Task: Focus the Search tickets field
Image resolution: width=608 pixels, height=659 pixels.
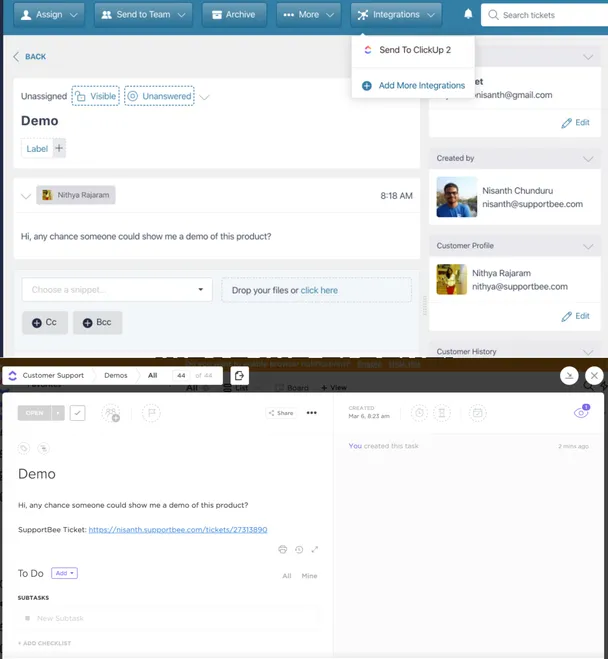Action: click(x=546, y=15)
